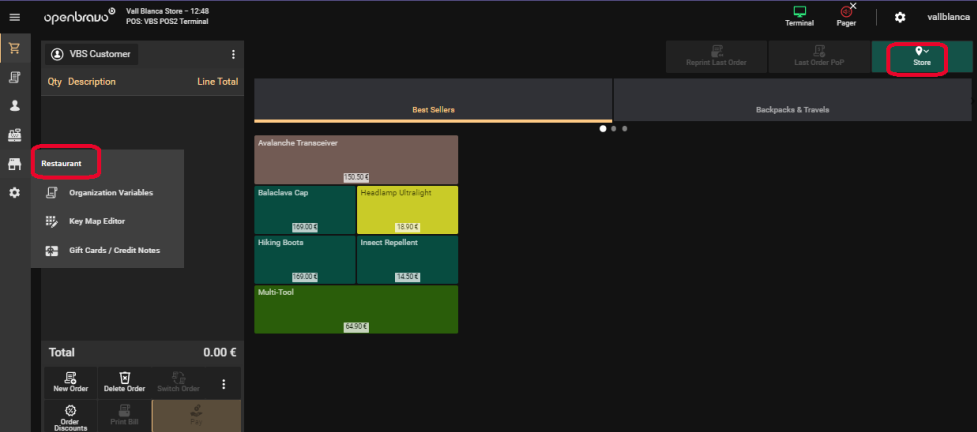Open the hamburger main menu
The height and width of the screenshot is (432, 977).
pos(14,17)
